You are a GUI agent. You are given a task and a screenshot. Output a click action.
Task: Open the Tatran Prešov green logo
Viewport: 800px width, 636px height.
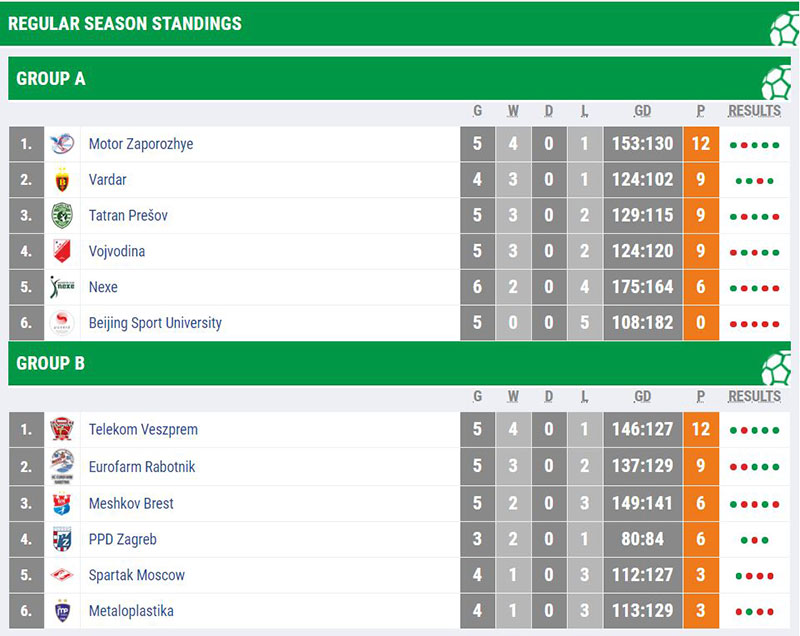point(62,215)
